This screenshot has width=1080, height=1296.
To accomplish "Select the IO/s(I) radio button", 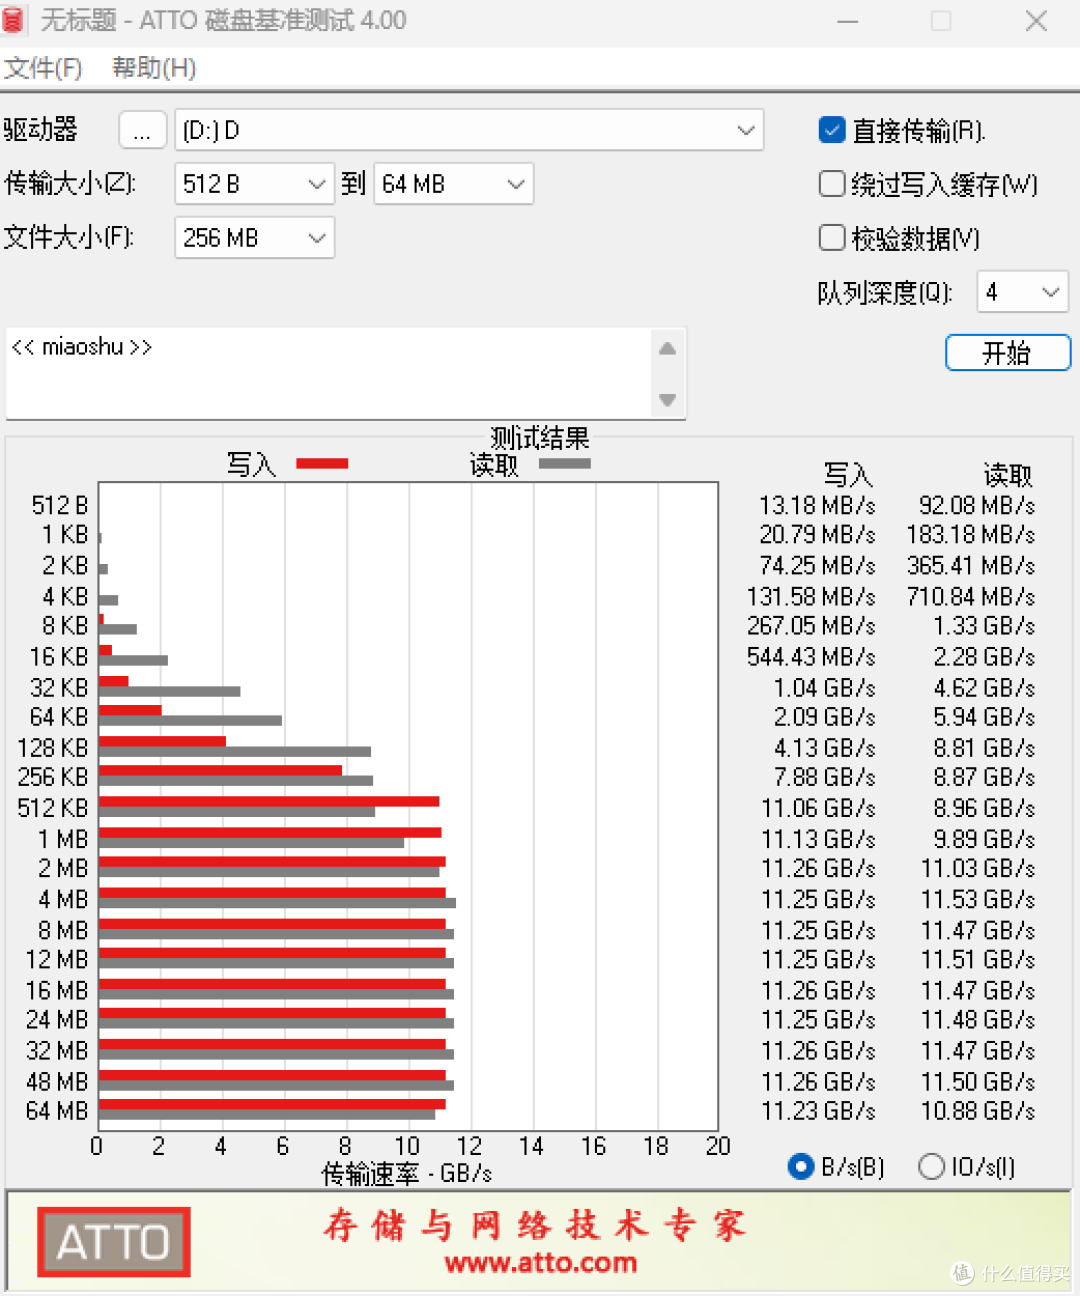I will (x=931, y=1166).
